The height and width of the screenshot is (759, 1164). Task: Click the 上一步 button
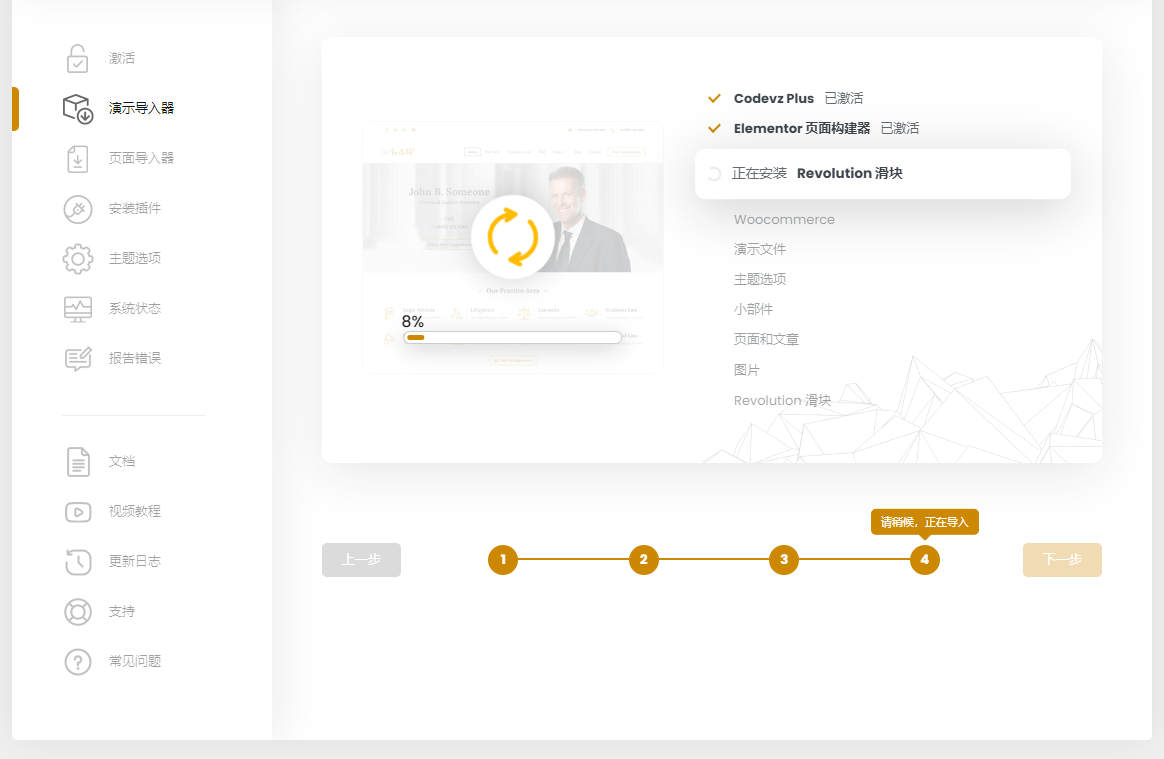pos(362,560)
